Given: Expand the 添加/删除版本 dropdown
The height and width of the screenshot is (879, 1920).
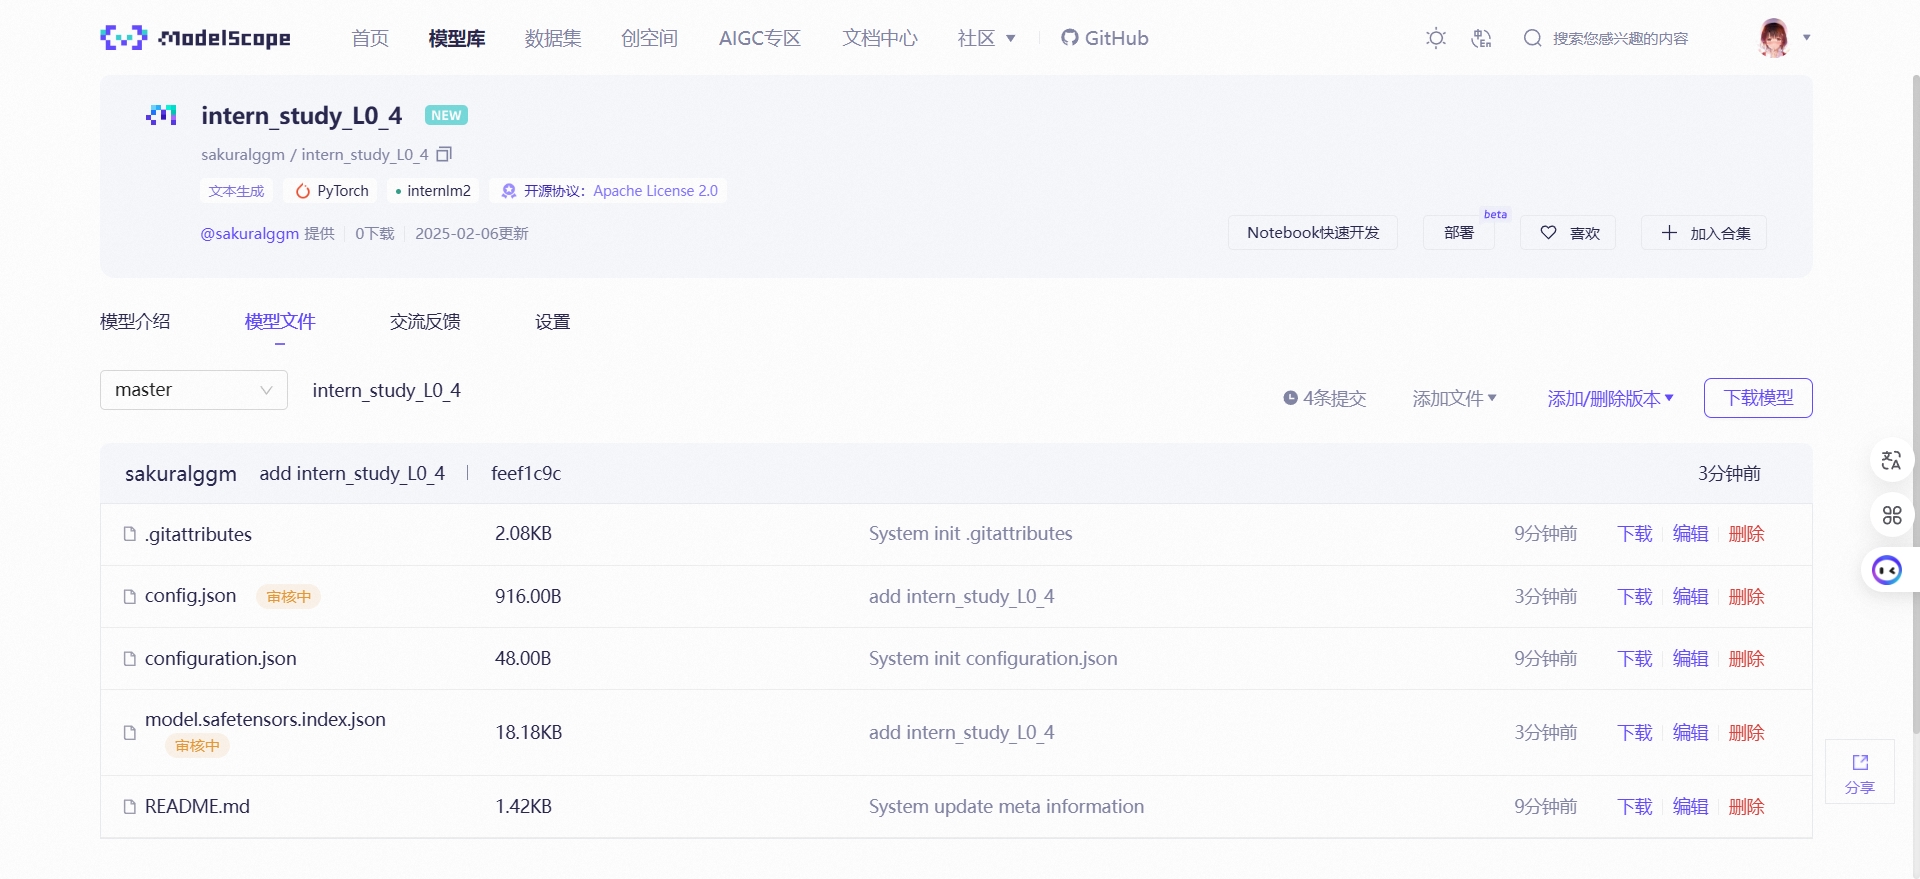Looking at the screenshot, I should point(1610,398).
